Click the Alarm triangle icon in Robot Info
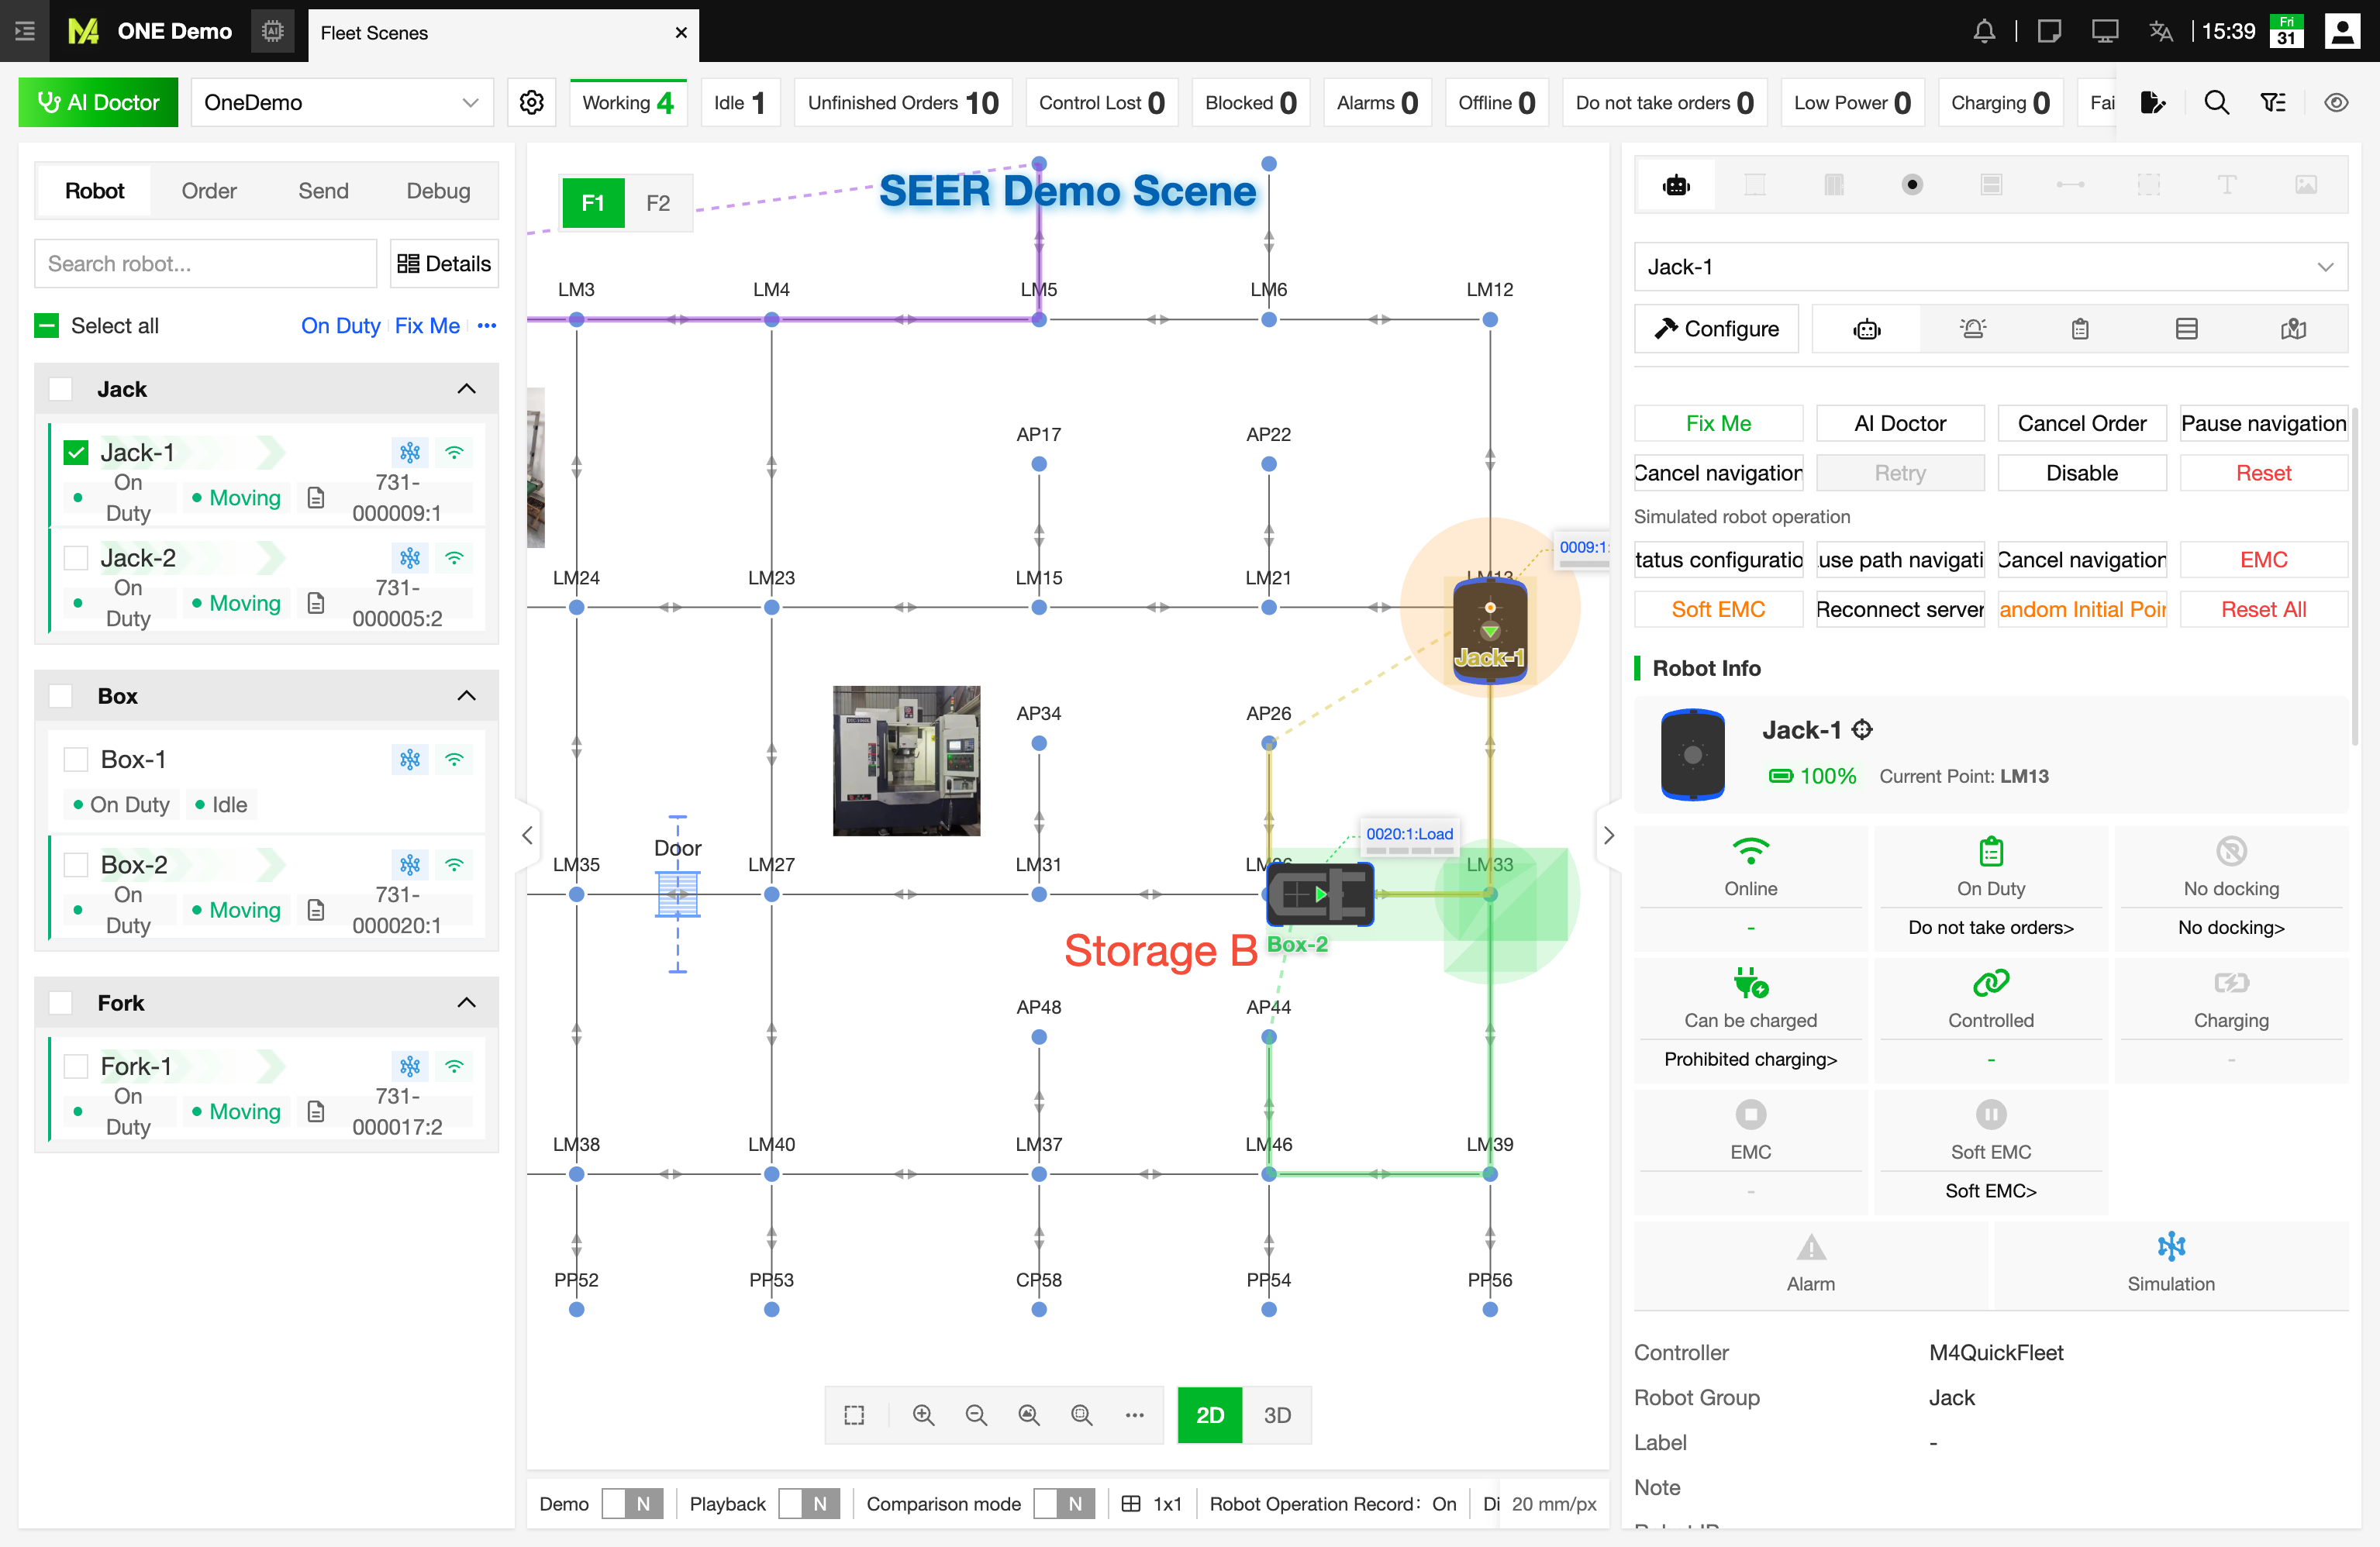Image resolution: width=2380 pixels, height=1547 pixels. [x=1811, y=1247]
